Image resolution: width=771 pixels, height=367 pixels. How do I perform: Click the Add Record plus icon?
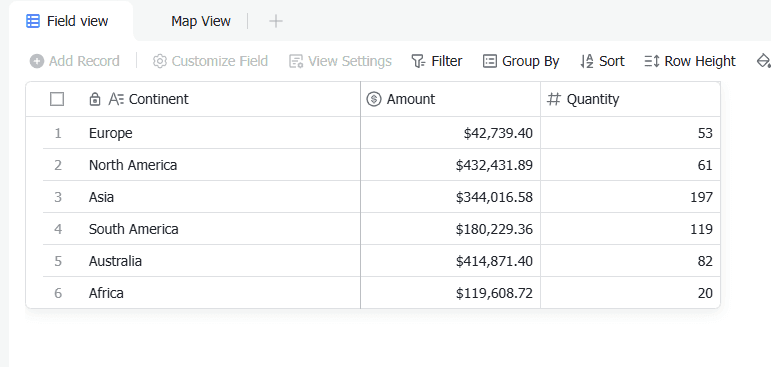pyautogui.click(x=36, y=61)
